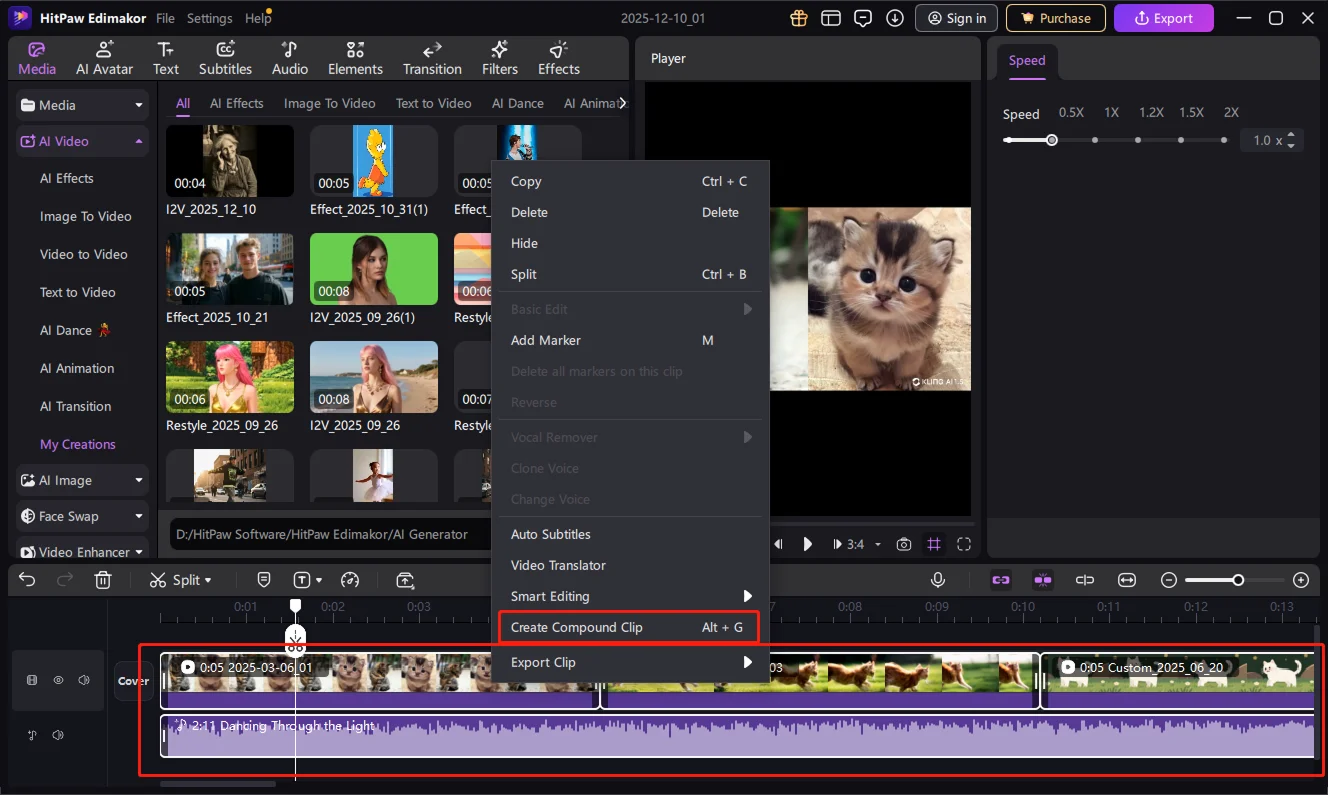Switch to the Text to Video tab
Image resolution: width=1328 pixels, height=795 pixels.
point(434,103)
